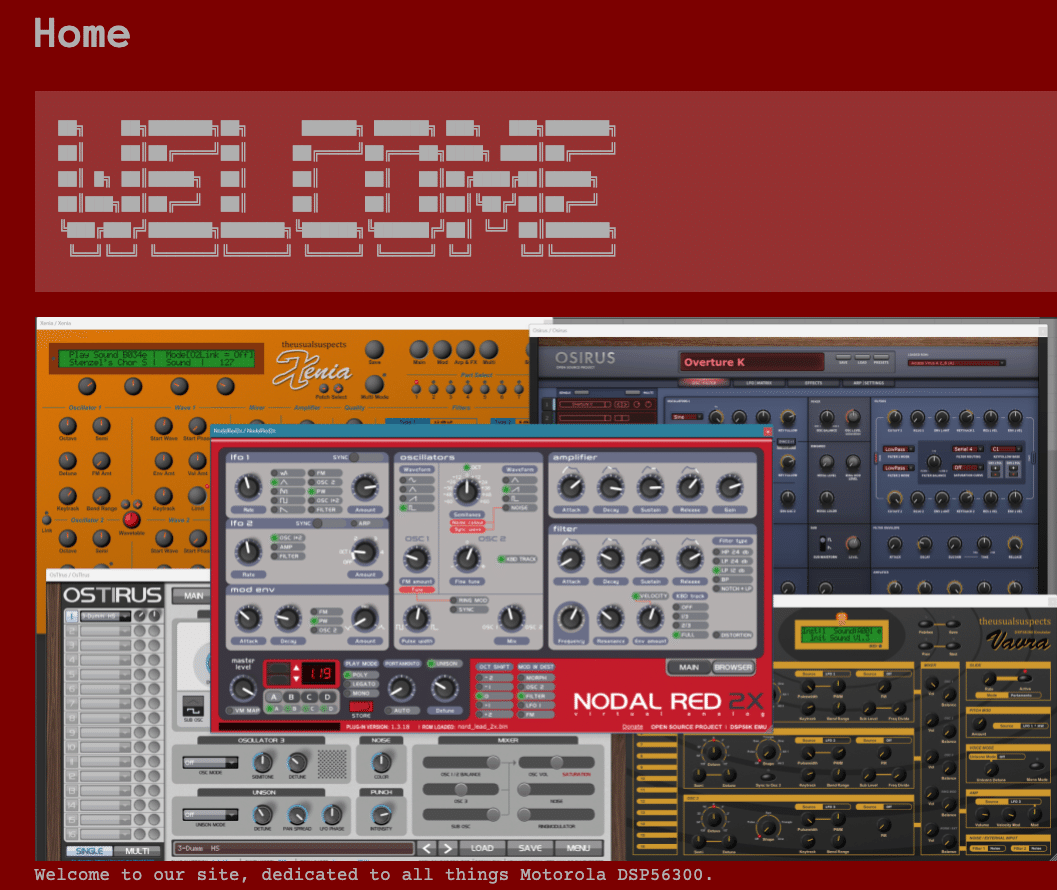
Task: Toggle DISTORTION in Nodal Red filter
Action: click(731, 635)
